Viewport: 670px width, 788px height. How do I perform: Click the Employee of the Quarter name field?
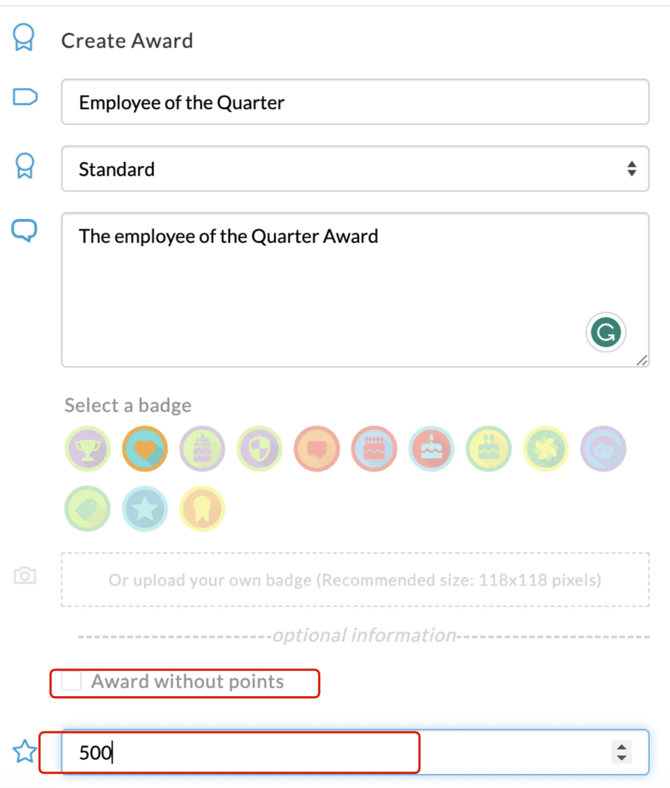click(355, 102)
